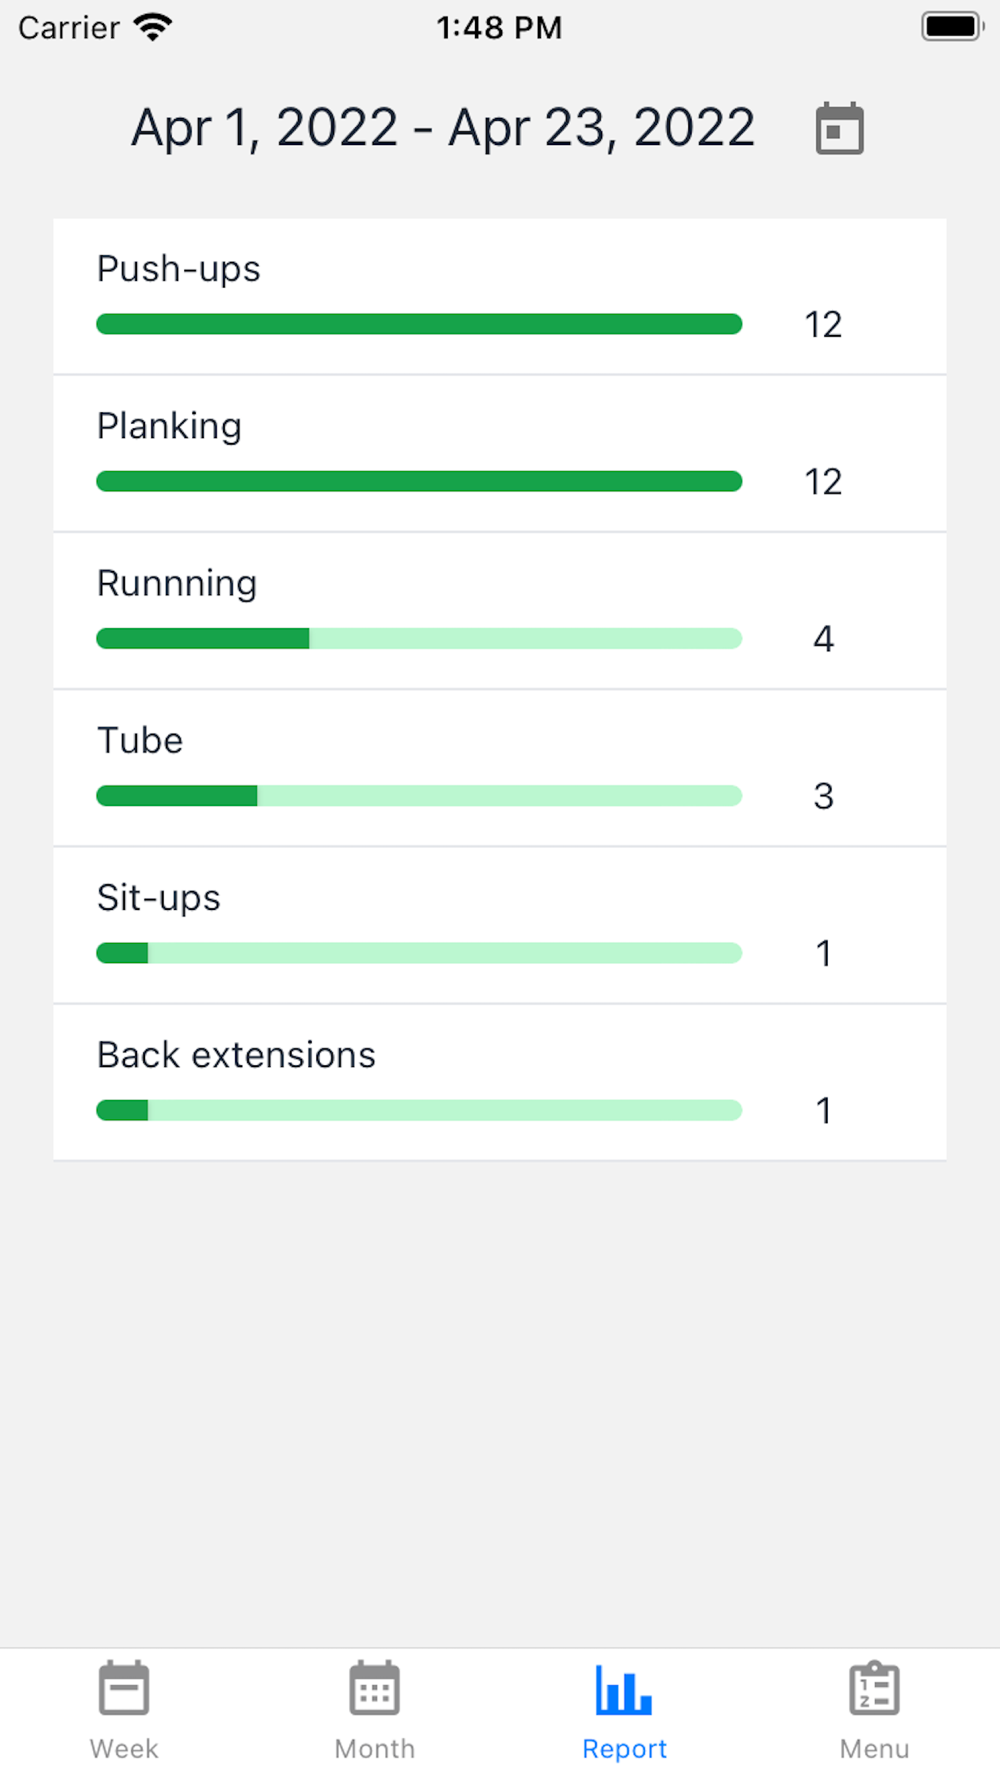
Task: Tap the Week tab calendar icon
Action: pos(124,1689)
